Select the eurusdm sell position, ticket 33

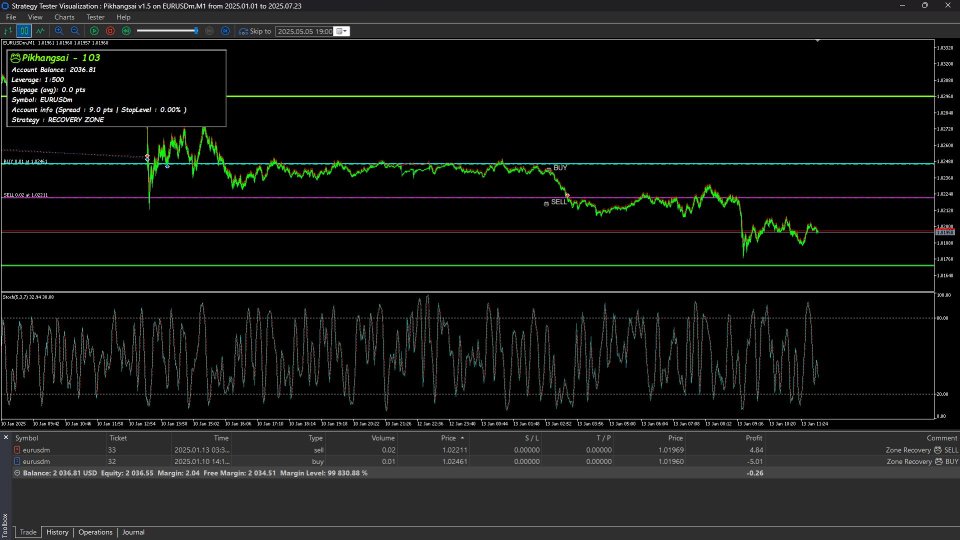click(x=486, y=449)
